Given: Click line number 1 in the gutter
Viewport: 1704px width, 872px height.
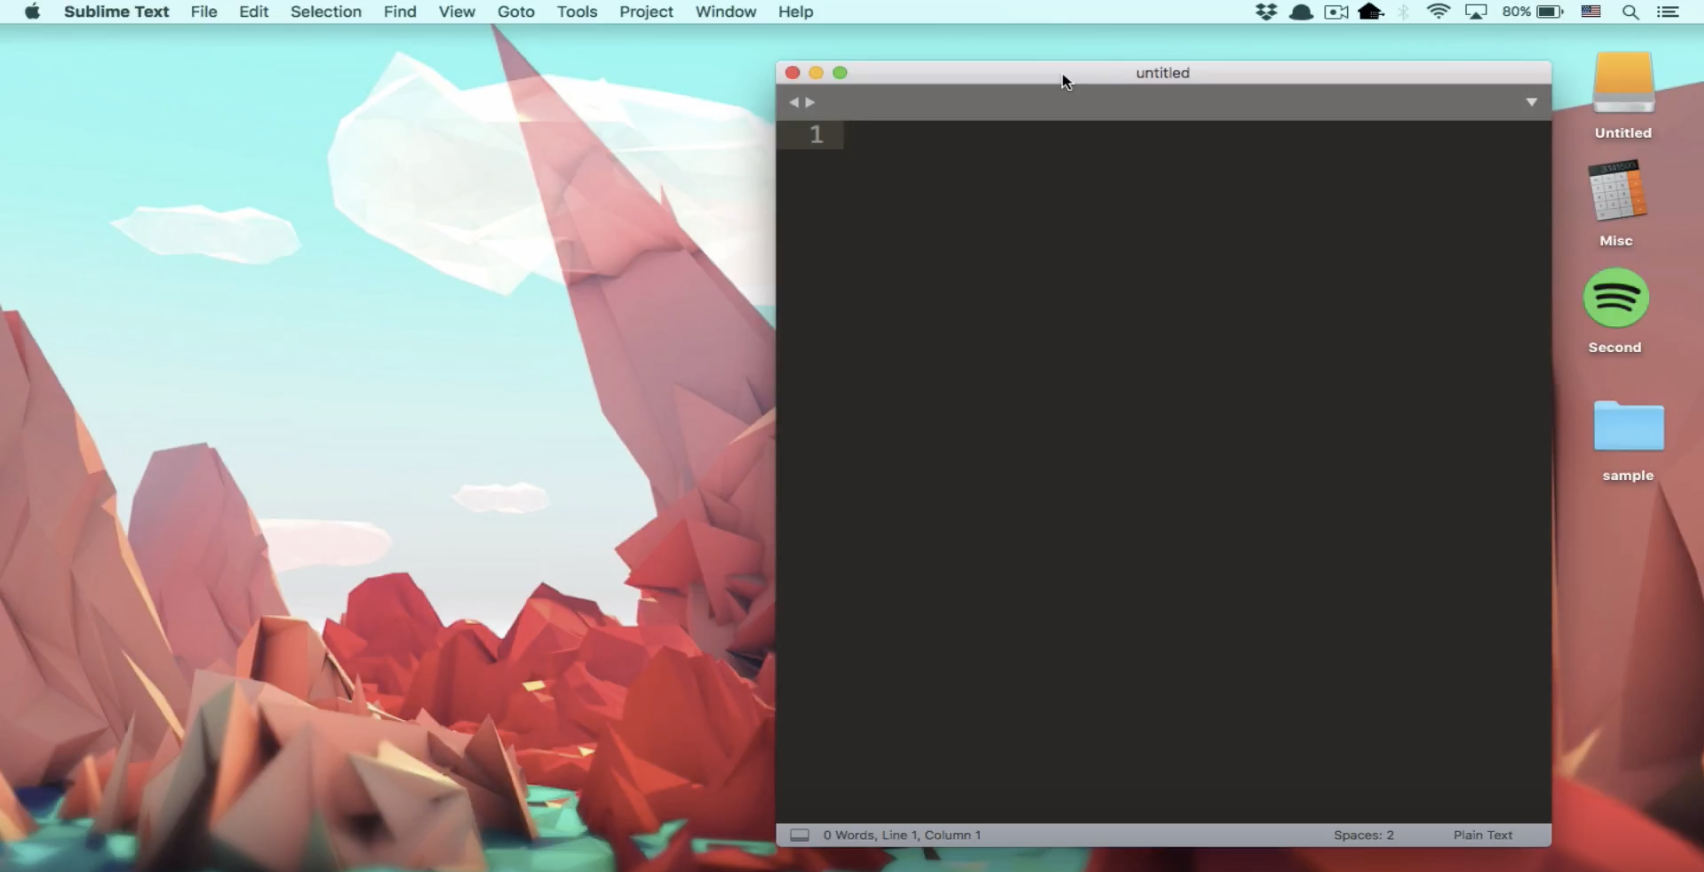Looking at the screenshot, I should pyautogui.click(x=816, y=135).
